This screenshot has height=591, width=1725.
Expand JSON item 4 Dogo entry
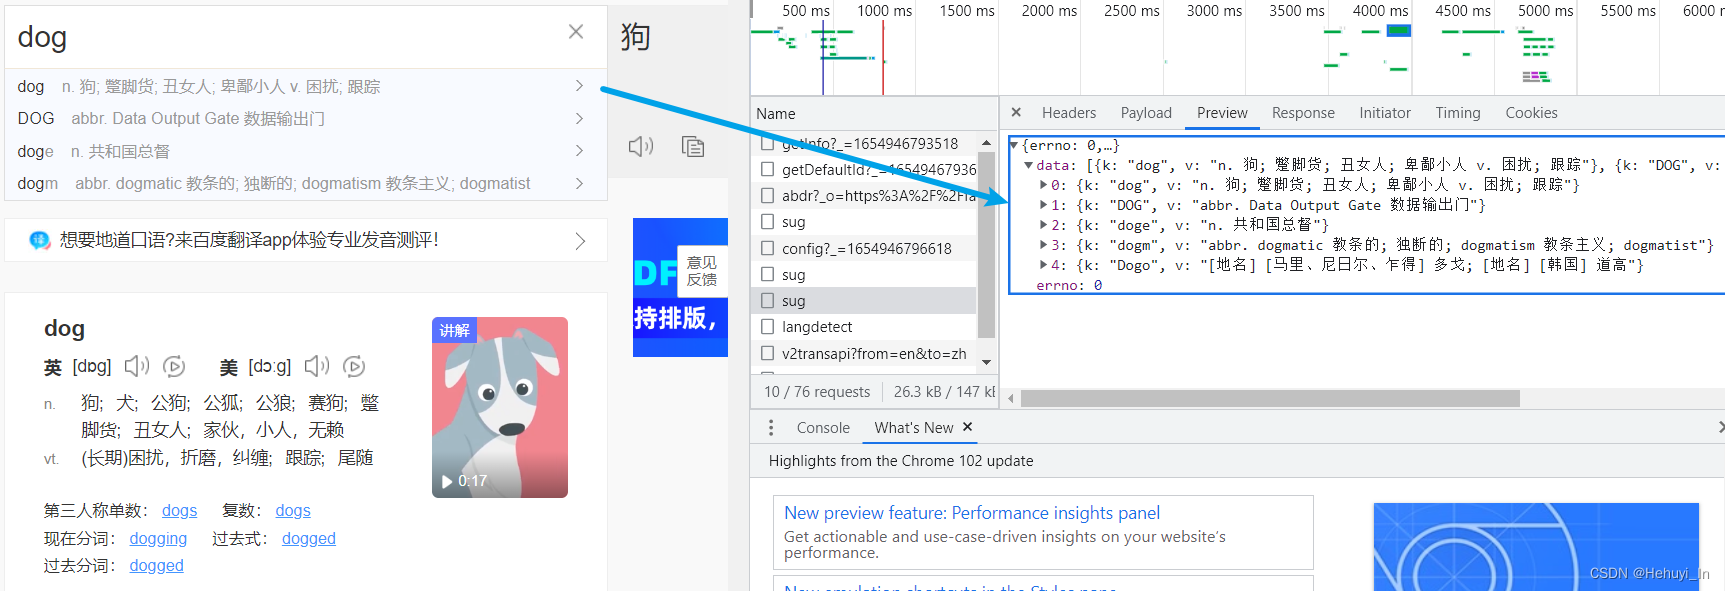tap(1043, 265)
